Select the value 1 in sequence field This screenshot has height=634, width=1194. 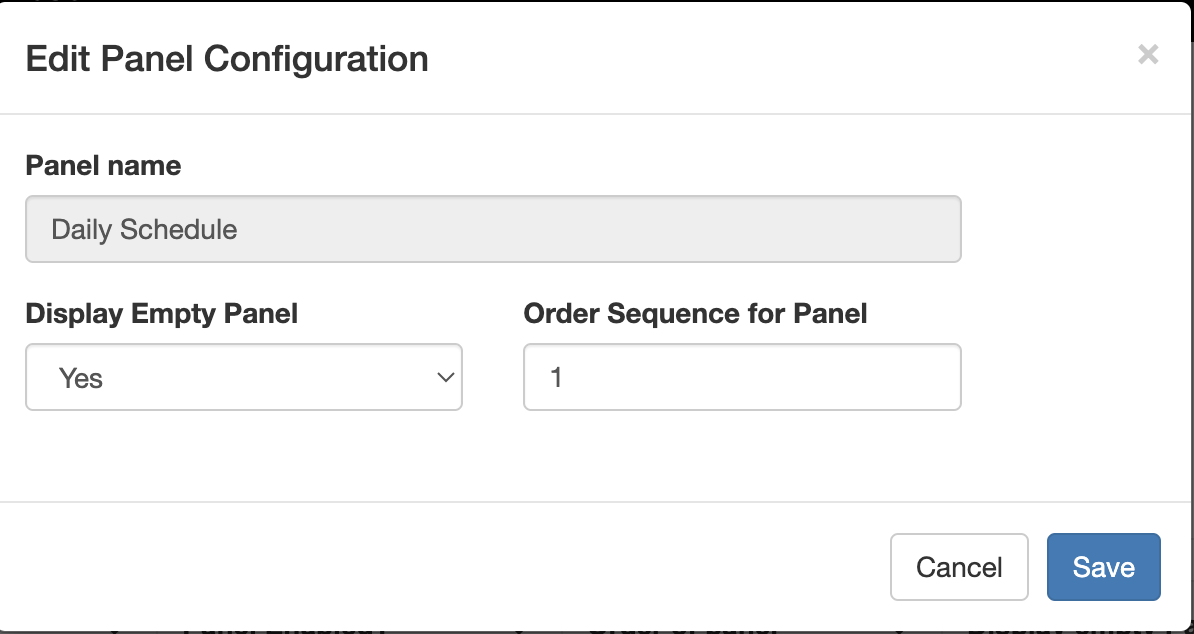click(x=558, y=377)
